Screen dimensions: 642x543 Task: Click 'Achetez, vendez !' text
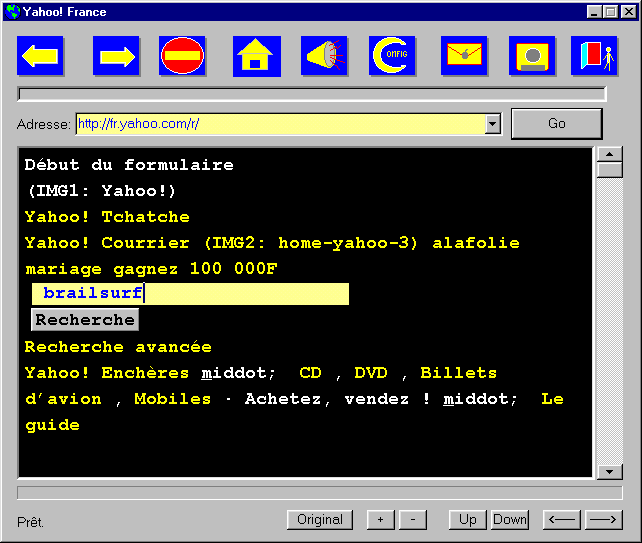click(x=337, y=399)
